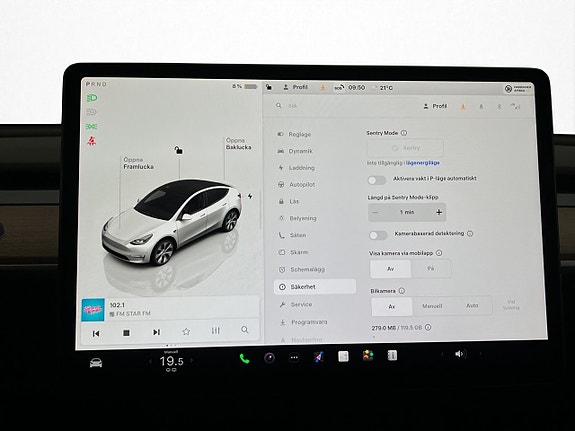
Task: Tap the passenger airbag status icon
Action: point(518,89)
